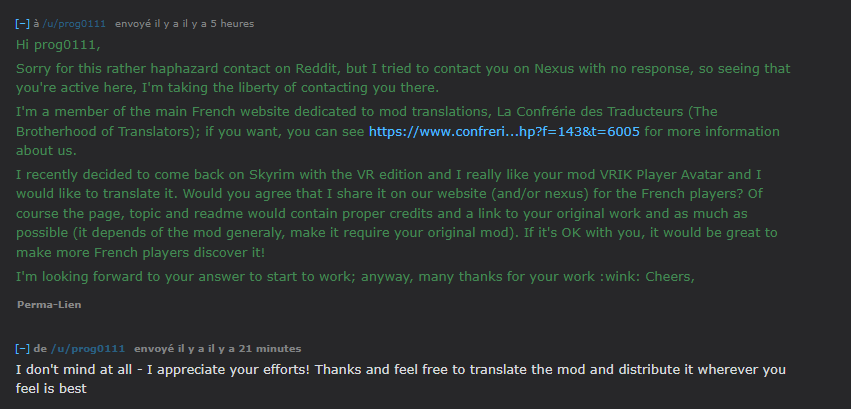
Task: Click the 'il y a 5 heures' timestamp
Action: click(x=219, y=24)
